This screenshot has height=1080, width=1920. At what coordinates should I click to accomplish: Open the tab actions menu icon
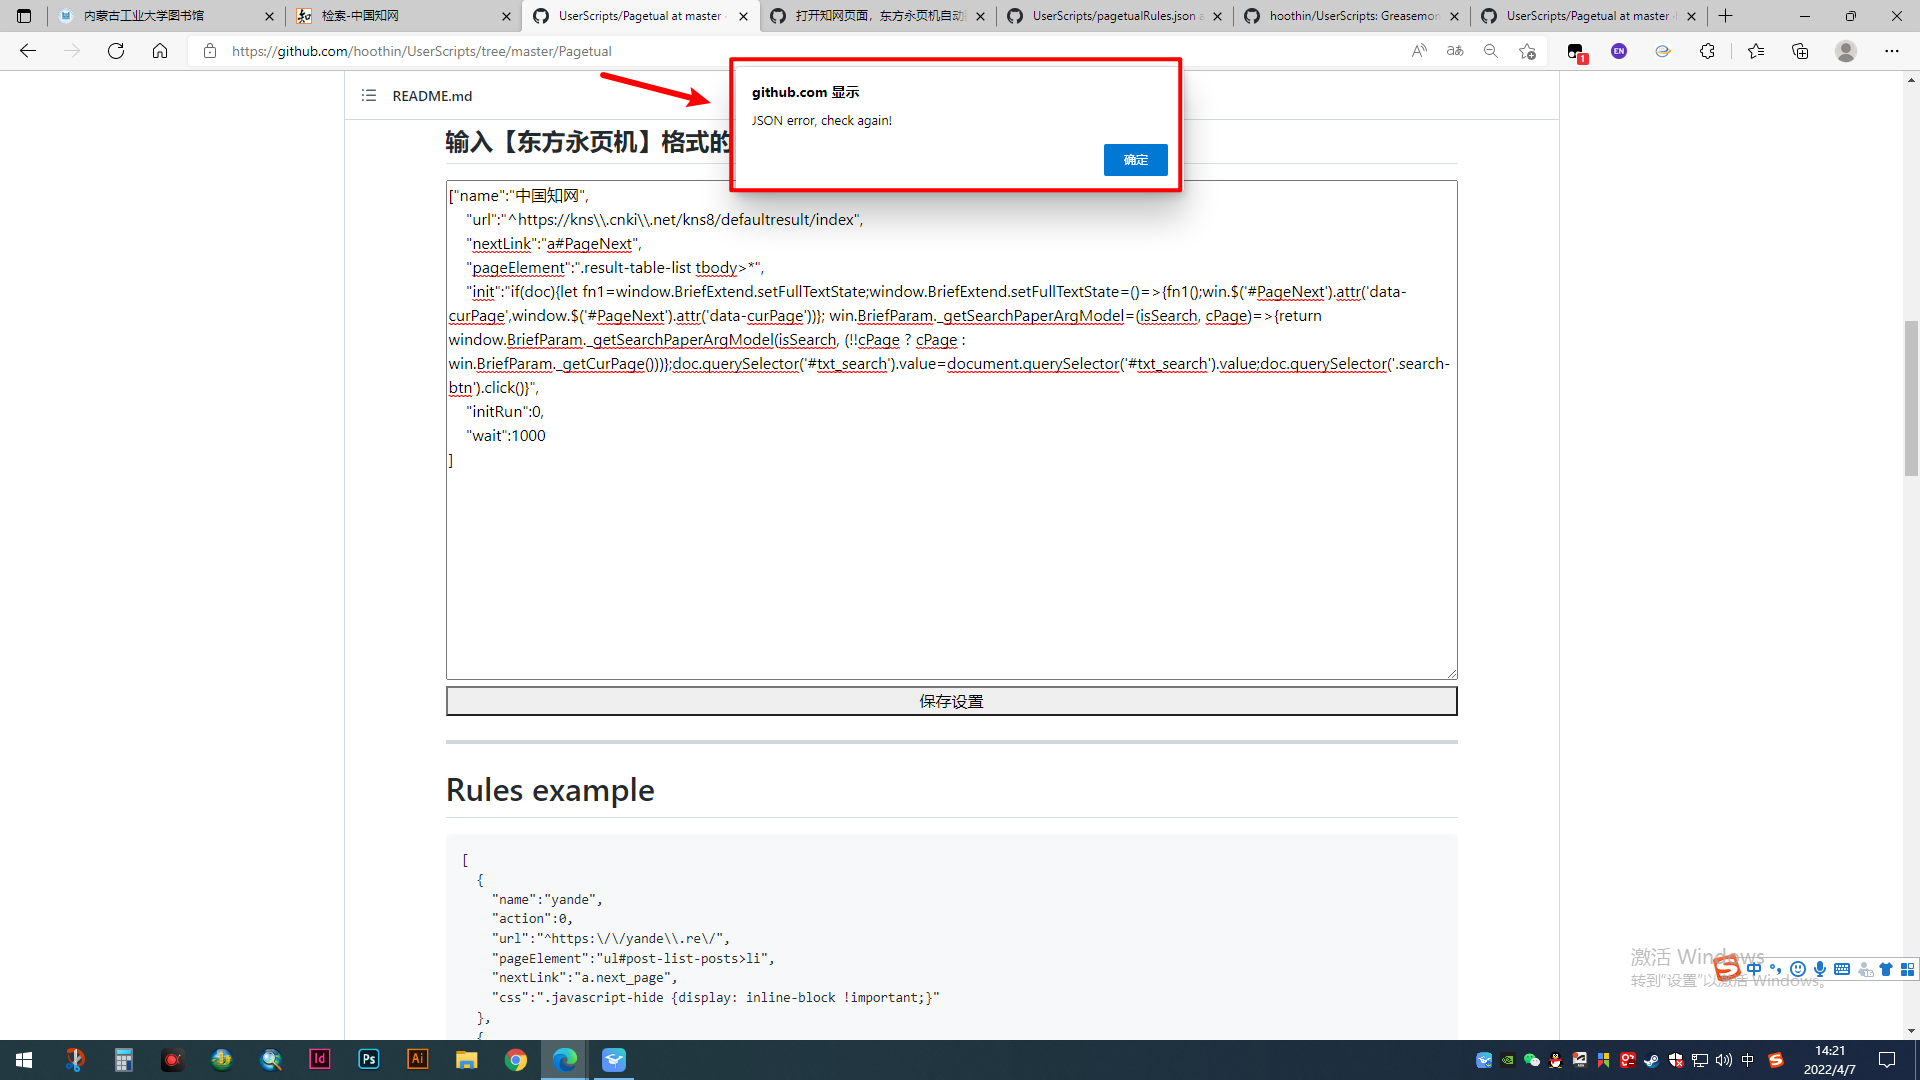pos(24,16)
